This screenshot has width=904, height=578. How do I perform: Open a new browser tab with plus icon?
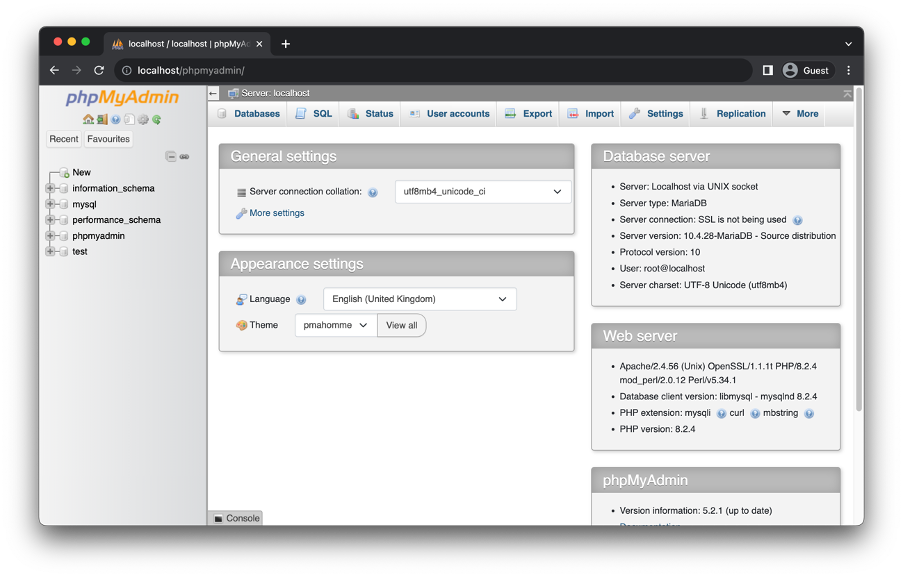pos(285,44)
